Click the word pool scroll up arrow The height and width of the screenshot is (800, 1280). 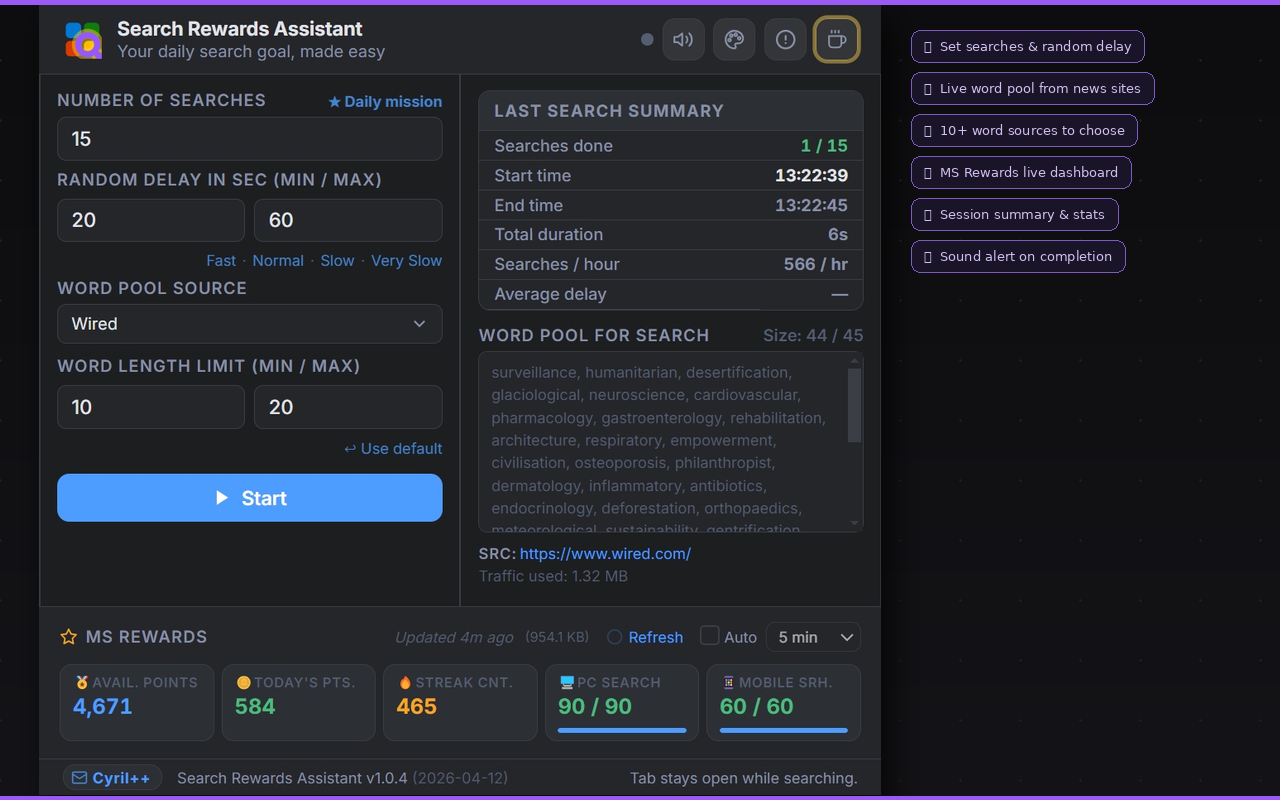click(x=855, y=361)
